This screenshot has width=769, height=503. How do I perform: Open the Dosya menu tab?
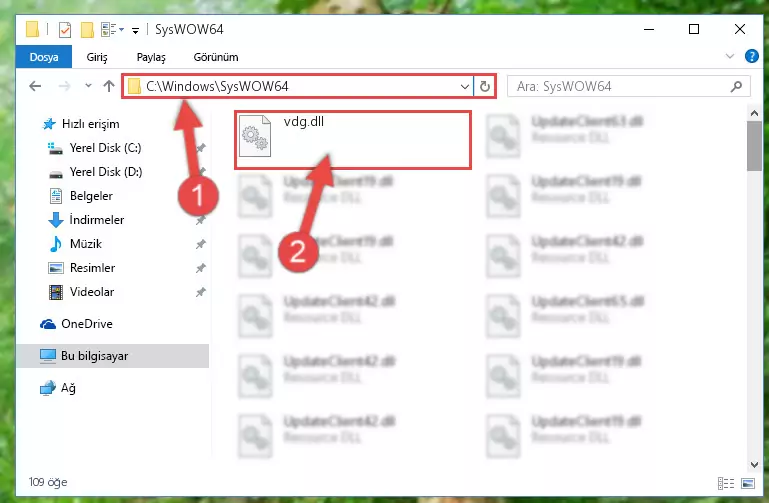pos(44,57)
